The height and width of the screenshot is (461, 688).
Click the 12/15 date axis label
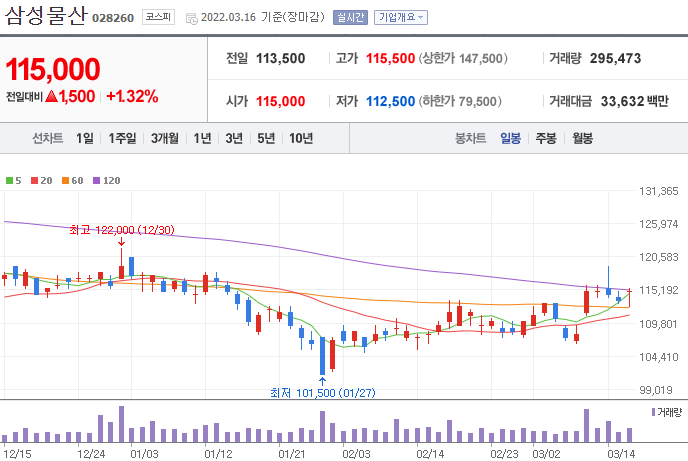tap(18, 454)
